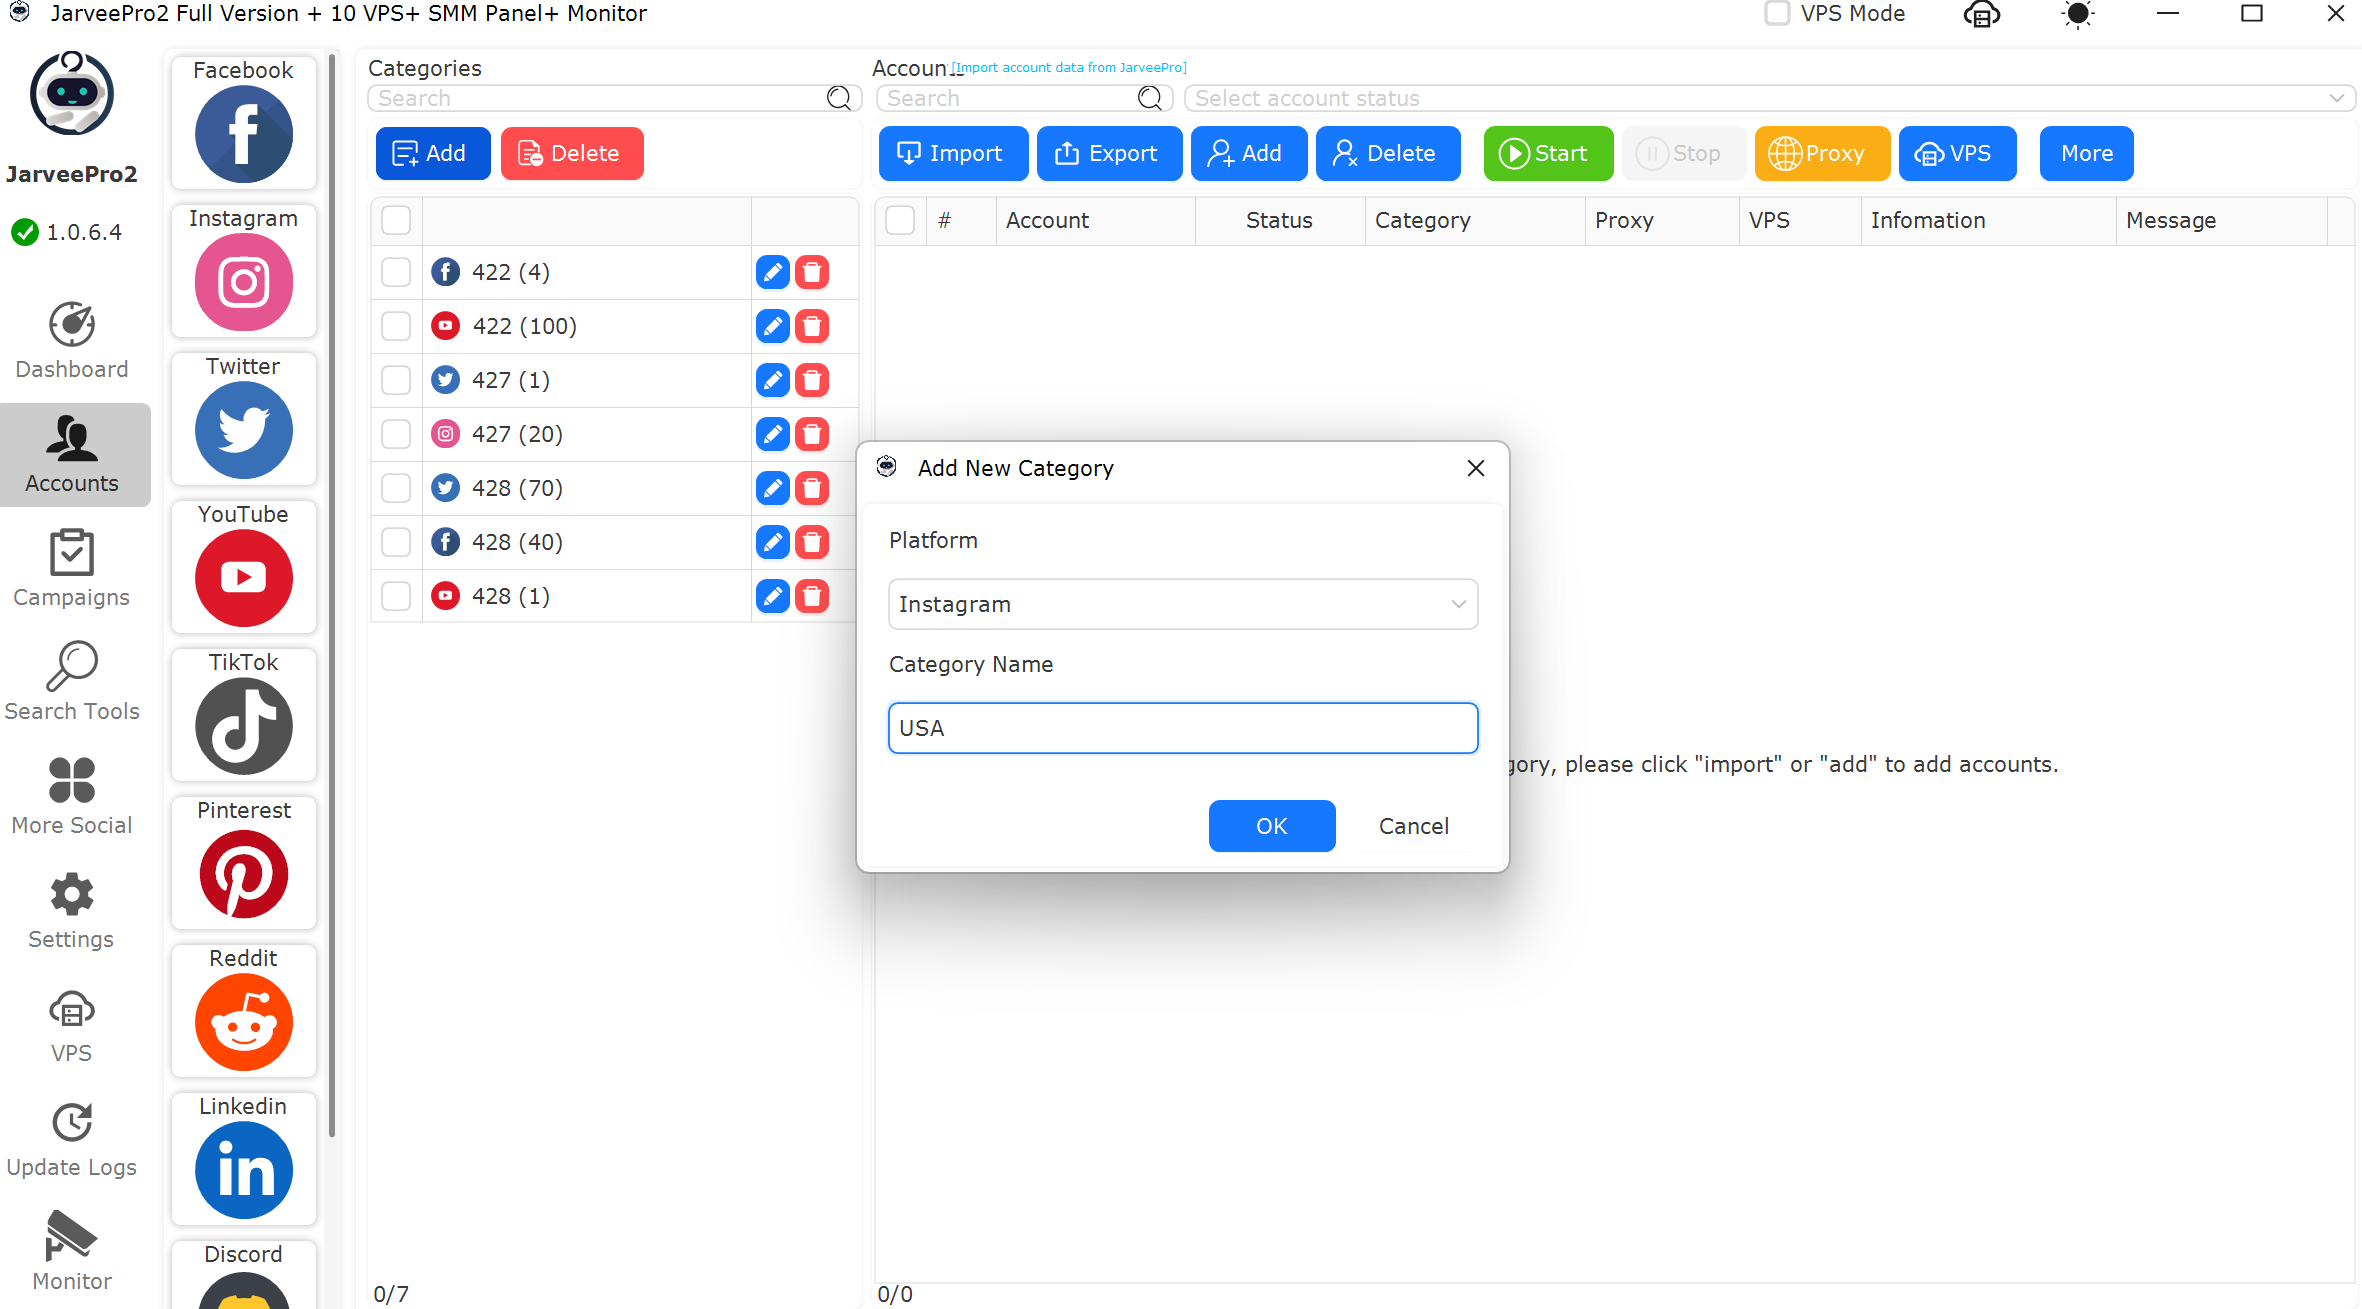Select the Reddit platform icon
Screen dimensions: 2362x1309
(244, 1022)
